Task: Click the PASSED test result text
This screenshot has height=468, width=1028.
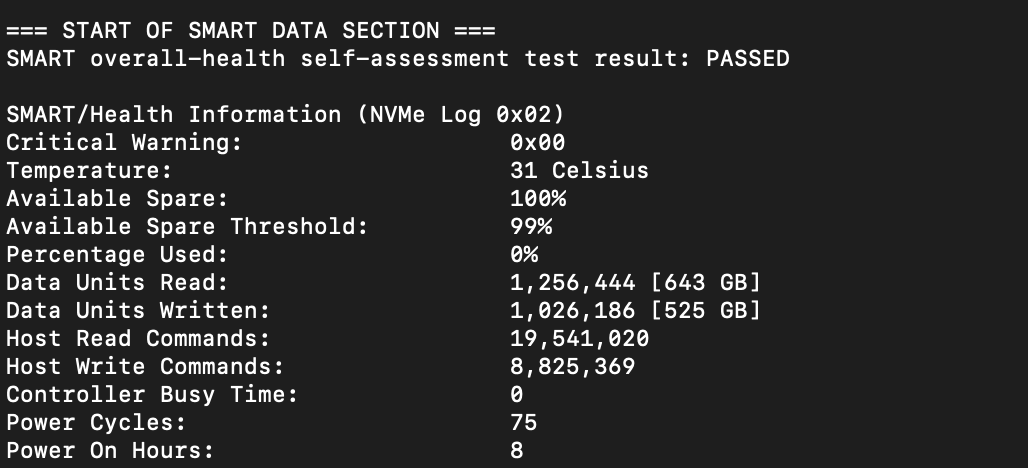Action: (x=747, y=58)
